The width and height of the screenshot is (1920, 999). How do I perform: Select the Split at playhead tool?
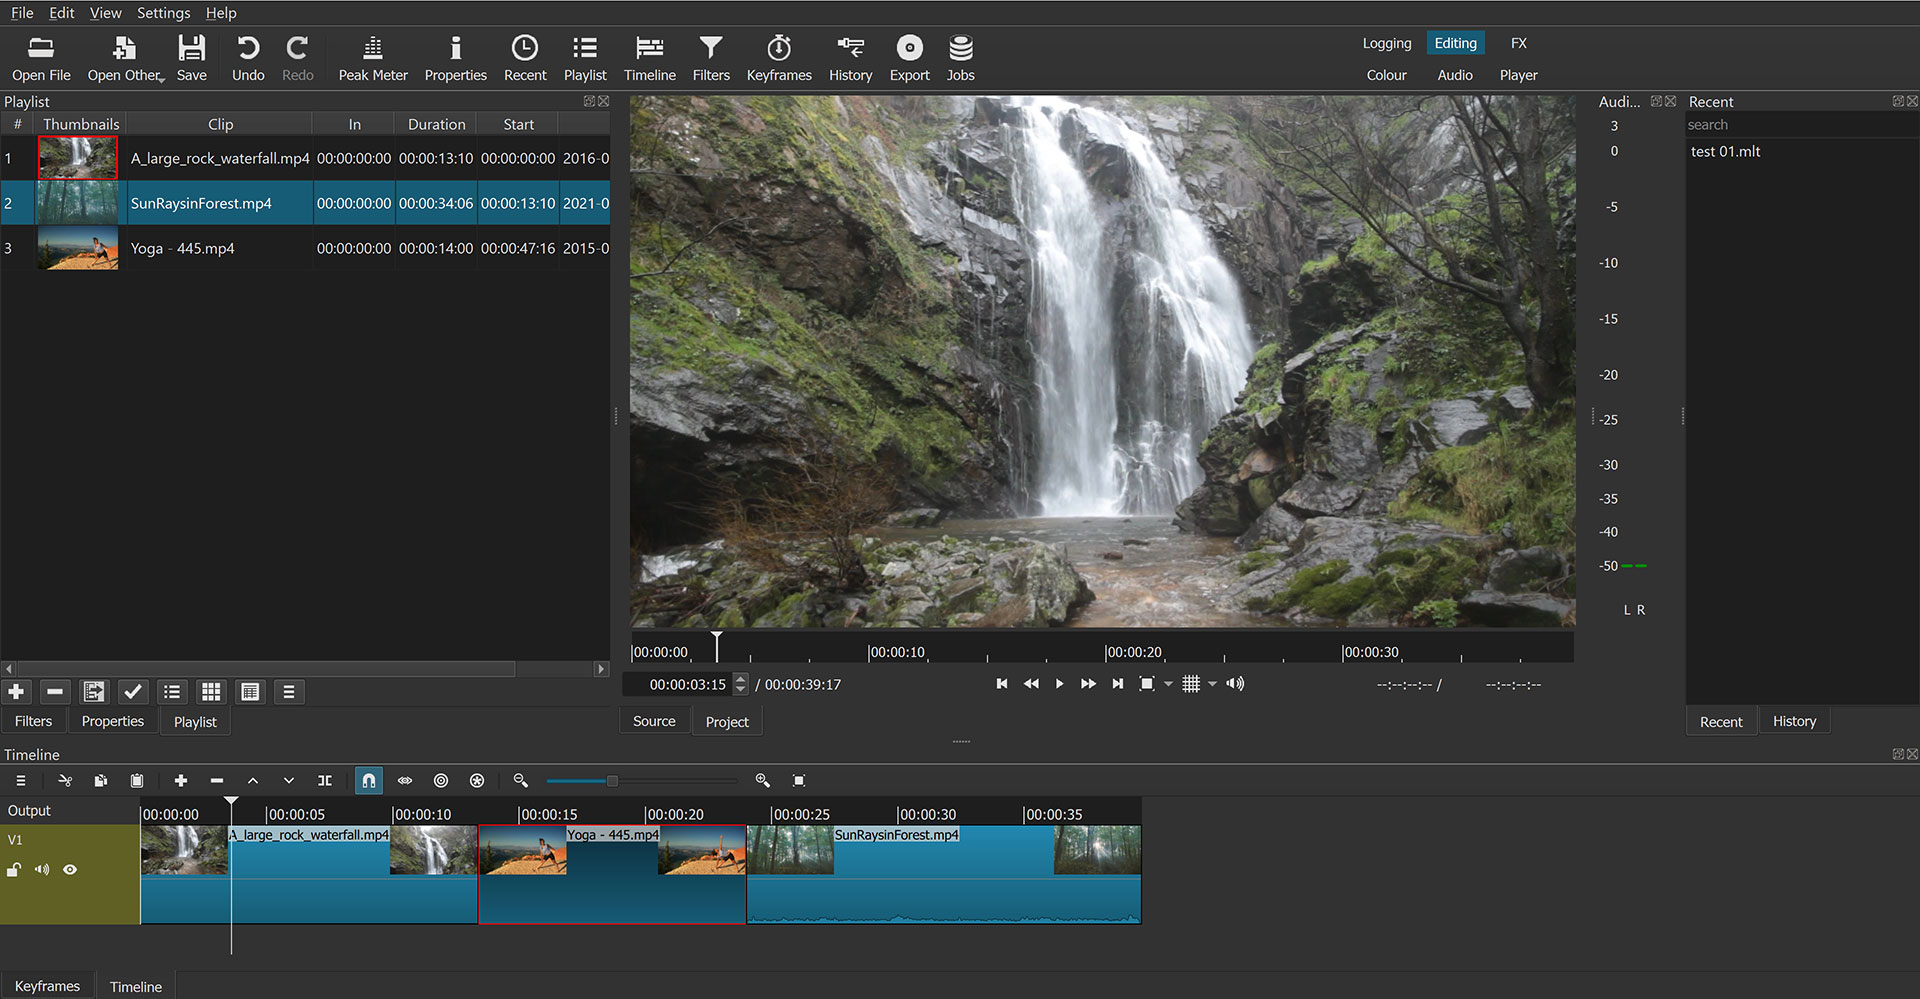[x=325, y=780]
